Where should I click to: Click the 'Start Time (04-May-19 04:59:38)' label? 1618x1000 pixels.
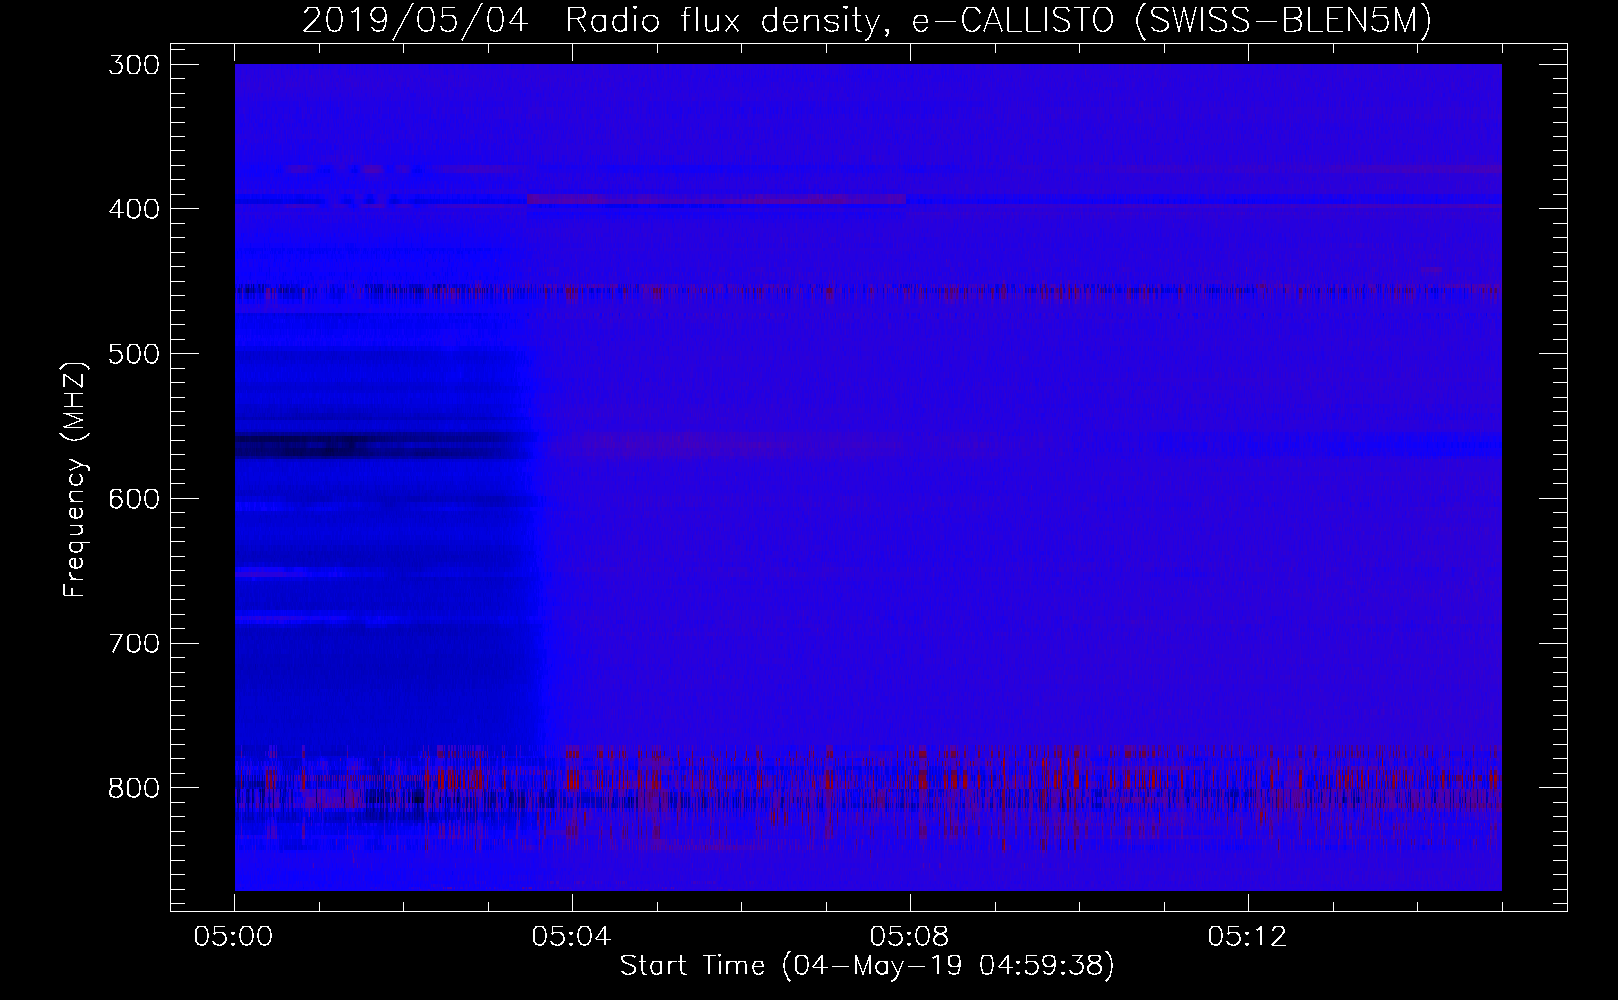click(867, 966)
